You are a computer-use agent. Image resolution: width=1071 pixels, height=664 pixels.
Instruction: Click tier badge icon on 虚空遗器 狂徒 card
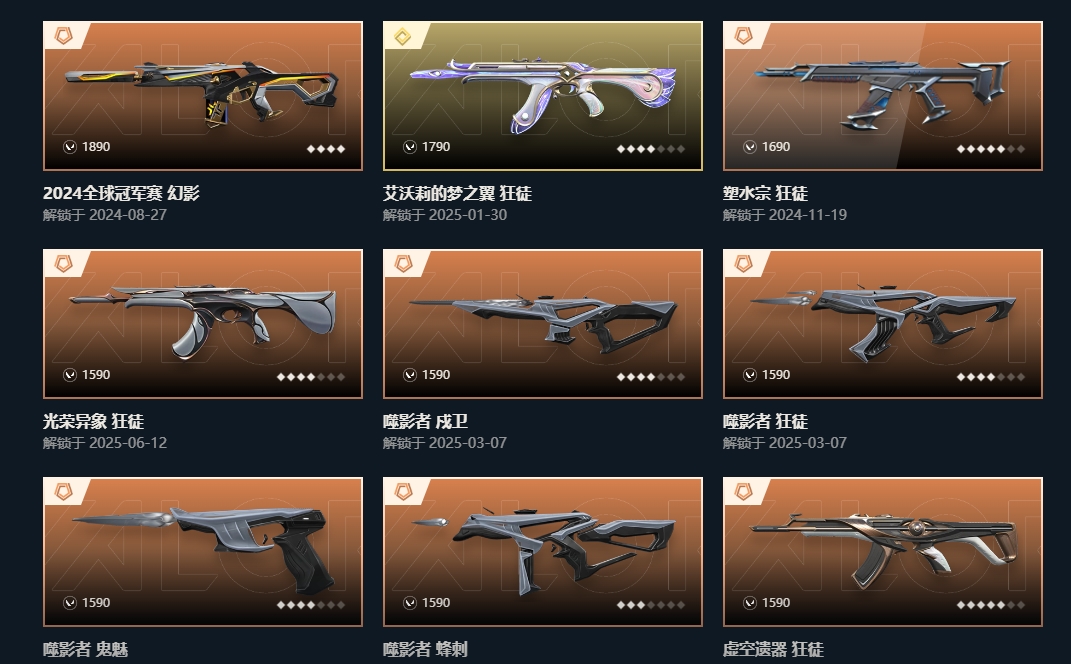tap(743, 492)
